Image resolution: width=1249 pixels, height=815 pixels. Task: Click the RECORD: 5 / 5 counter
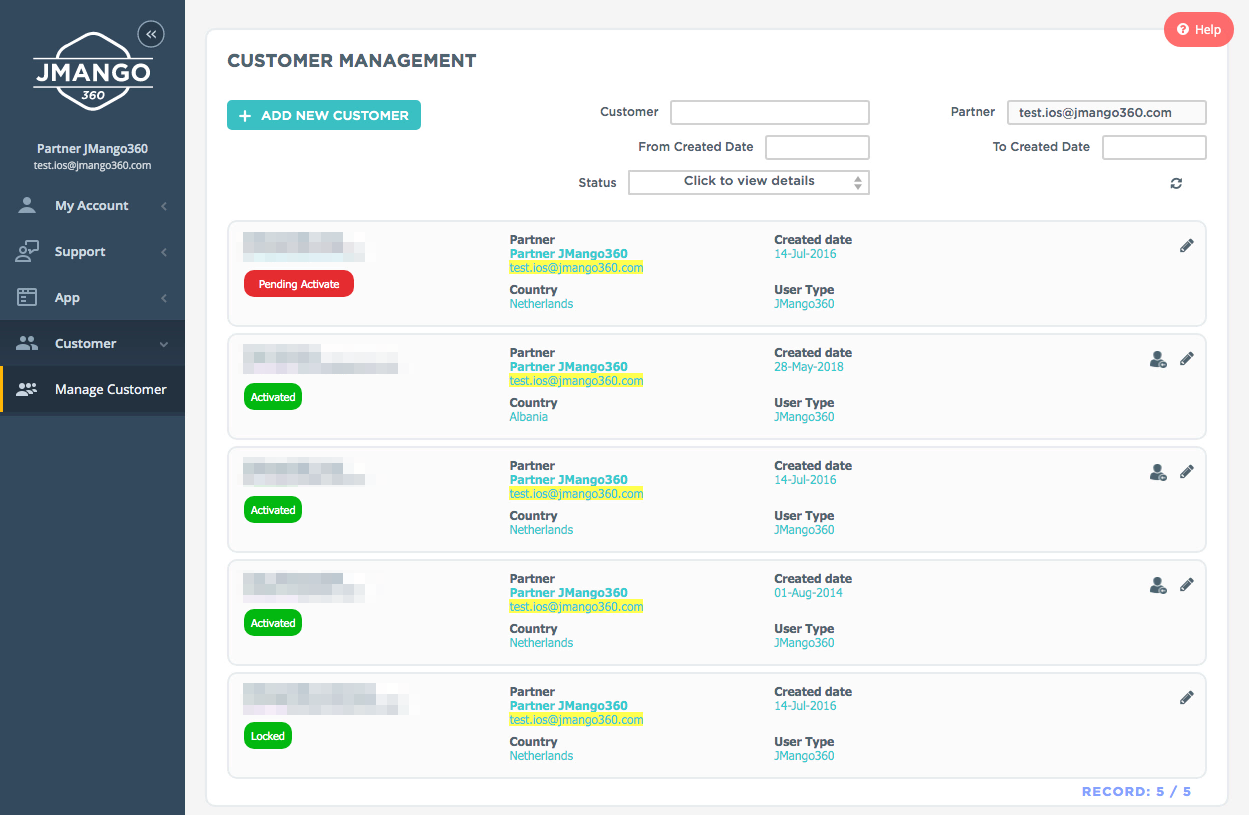(1136, 792)
